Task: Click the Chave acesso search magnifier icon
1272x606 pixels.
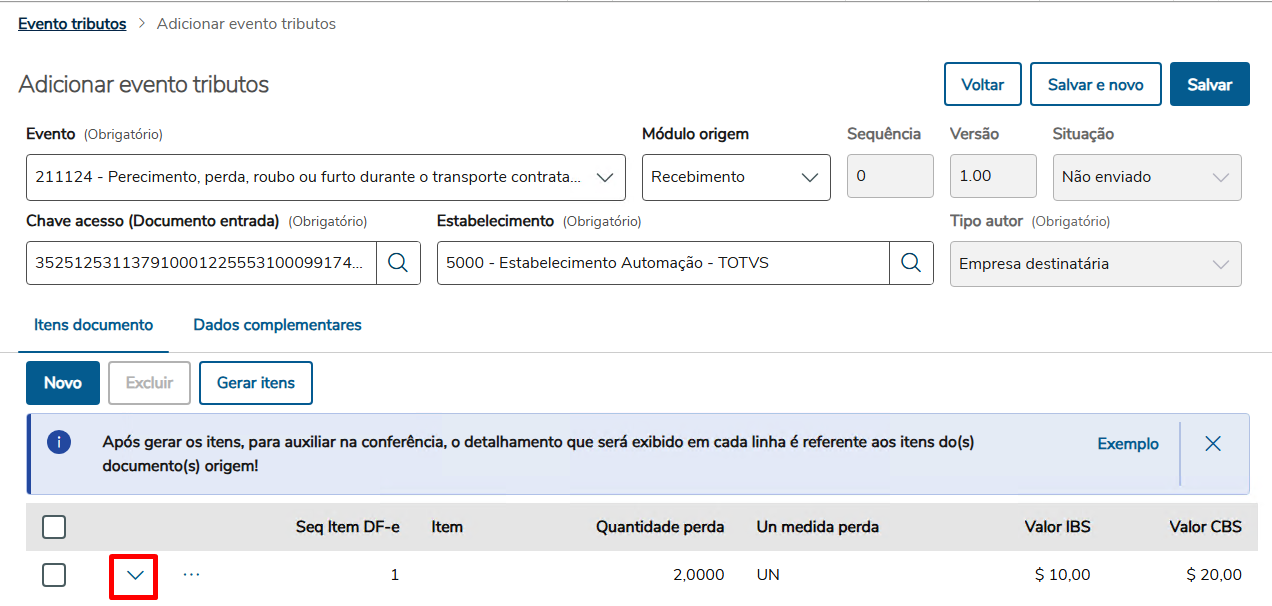Action: click(398, 263)
